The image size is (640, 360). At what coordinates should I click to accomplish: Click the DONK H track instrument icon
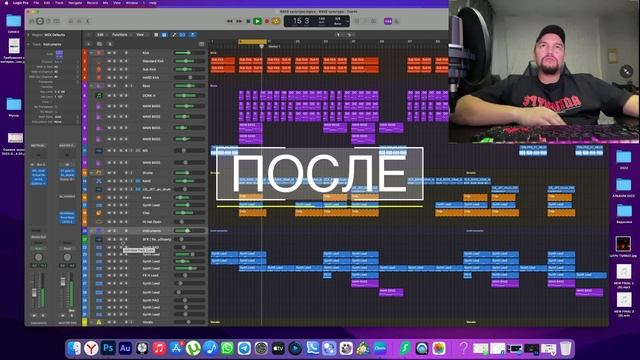coord(99,96)
